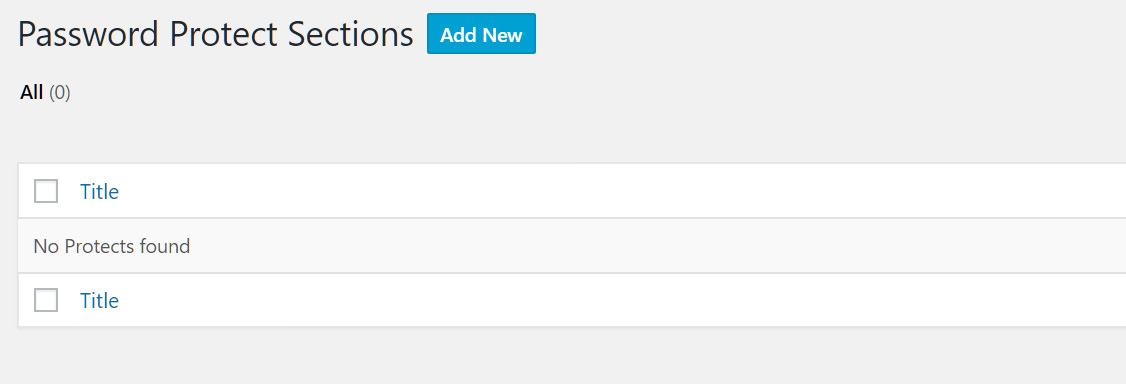Click the bottom Title column footer link
Screen dimensions: 1126x384
tap(99, 300)
